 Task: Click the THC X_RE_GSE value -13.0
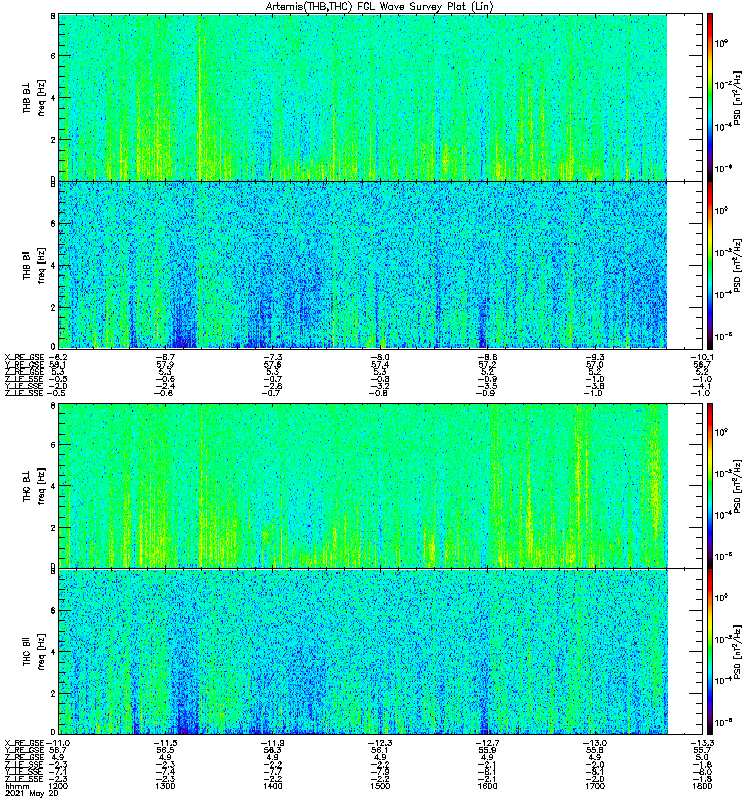point(595,743)
